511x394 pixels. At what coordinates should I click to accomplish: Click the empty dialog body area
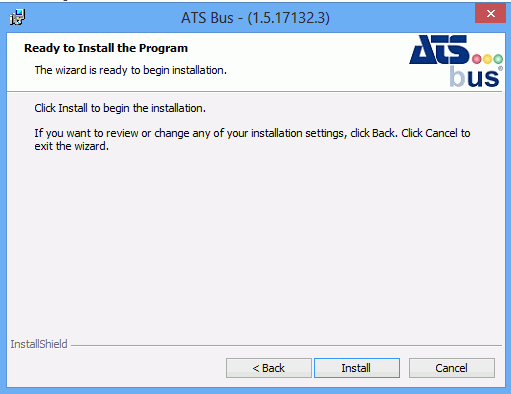(255, 243)
